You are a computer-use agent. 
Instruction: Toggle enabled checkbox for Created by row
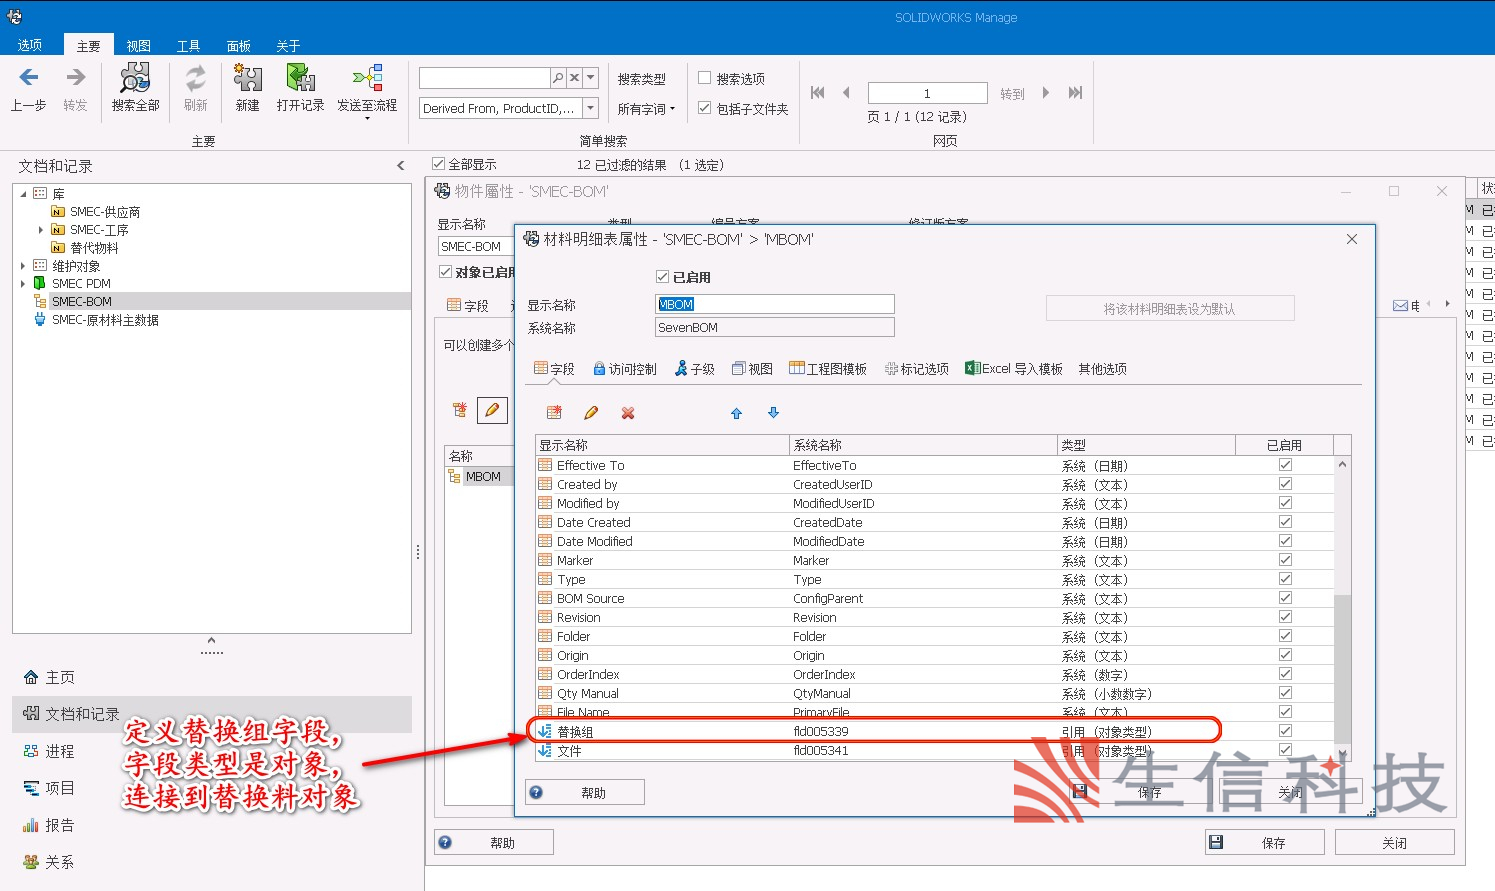[x=1285, y=484]
